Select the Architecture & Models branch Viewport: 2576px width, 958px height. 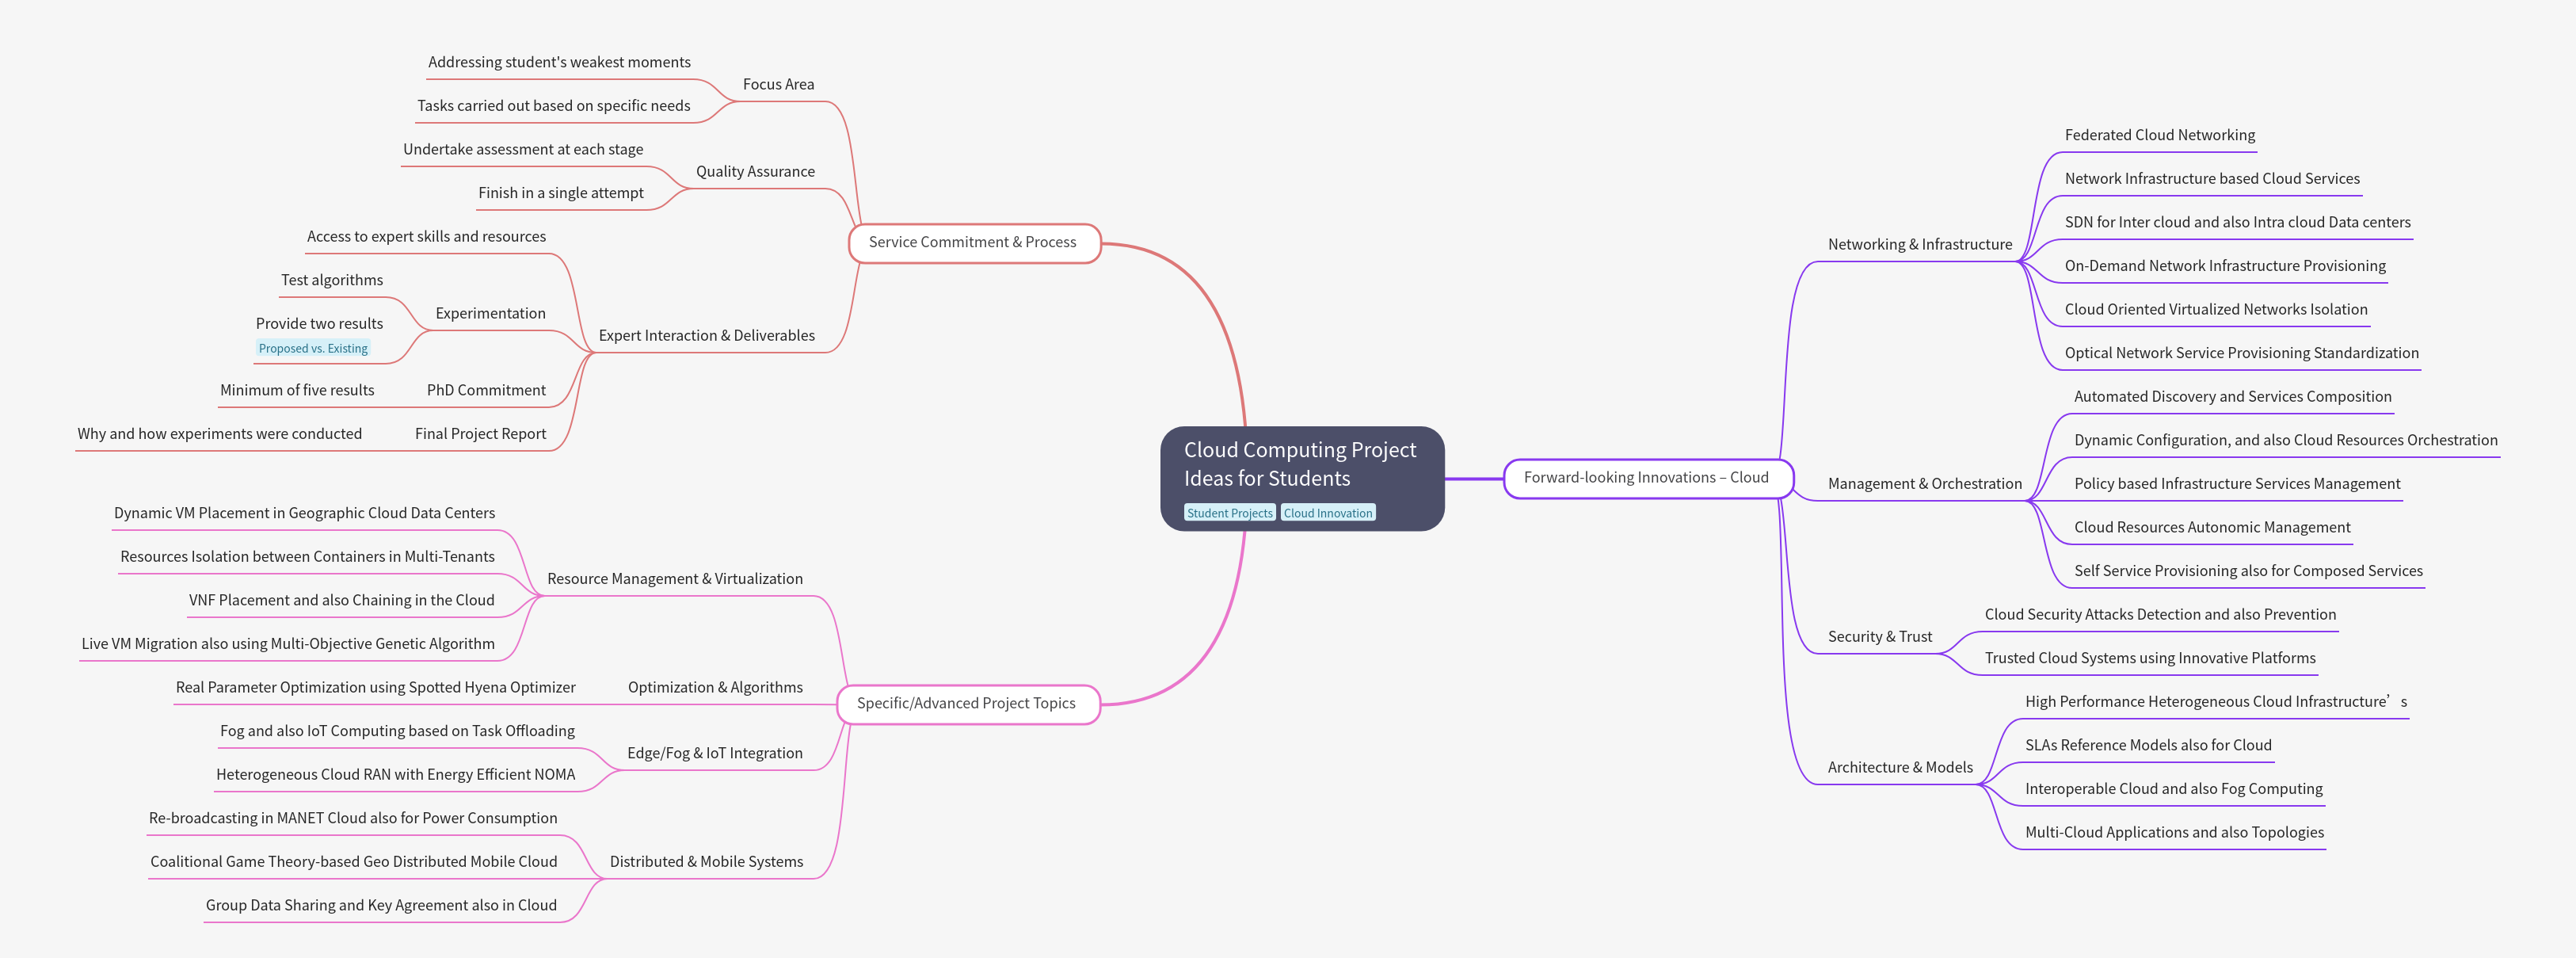(x=1900, y=767)
